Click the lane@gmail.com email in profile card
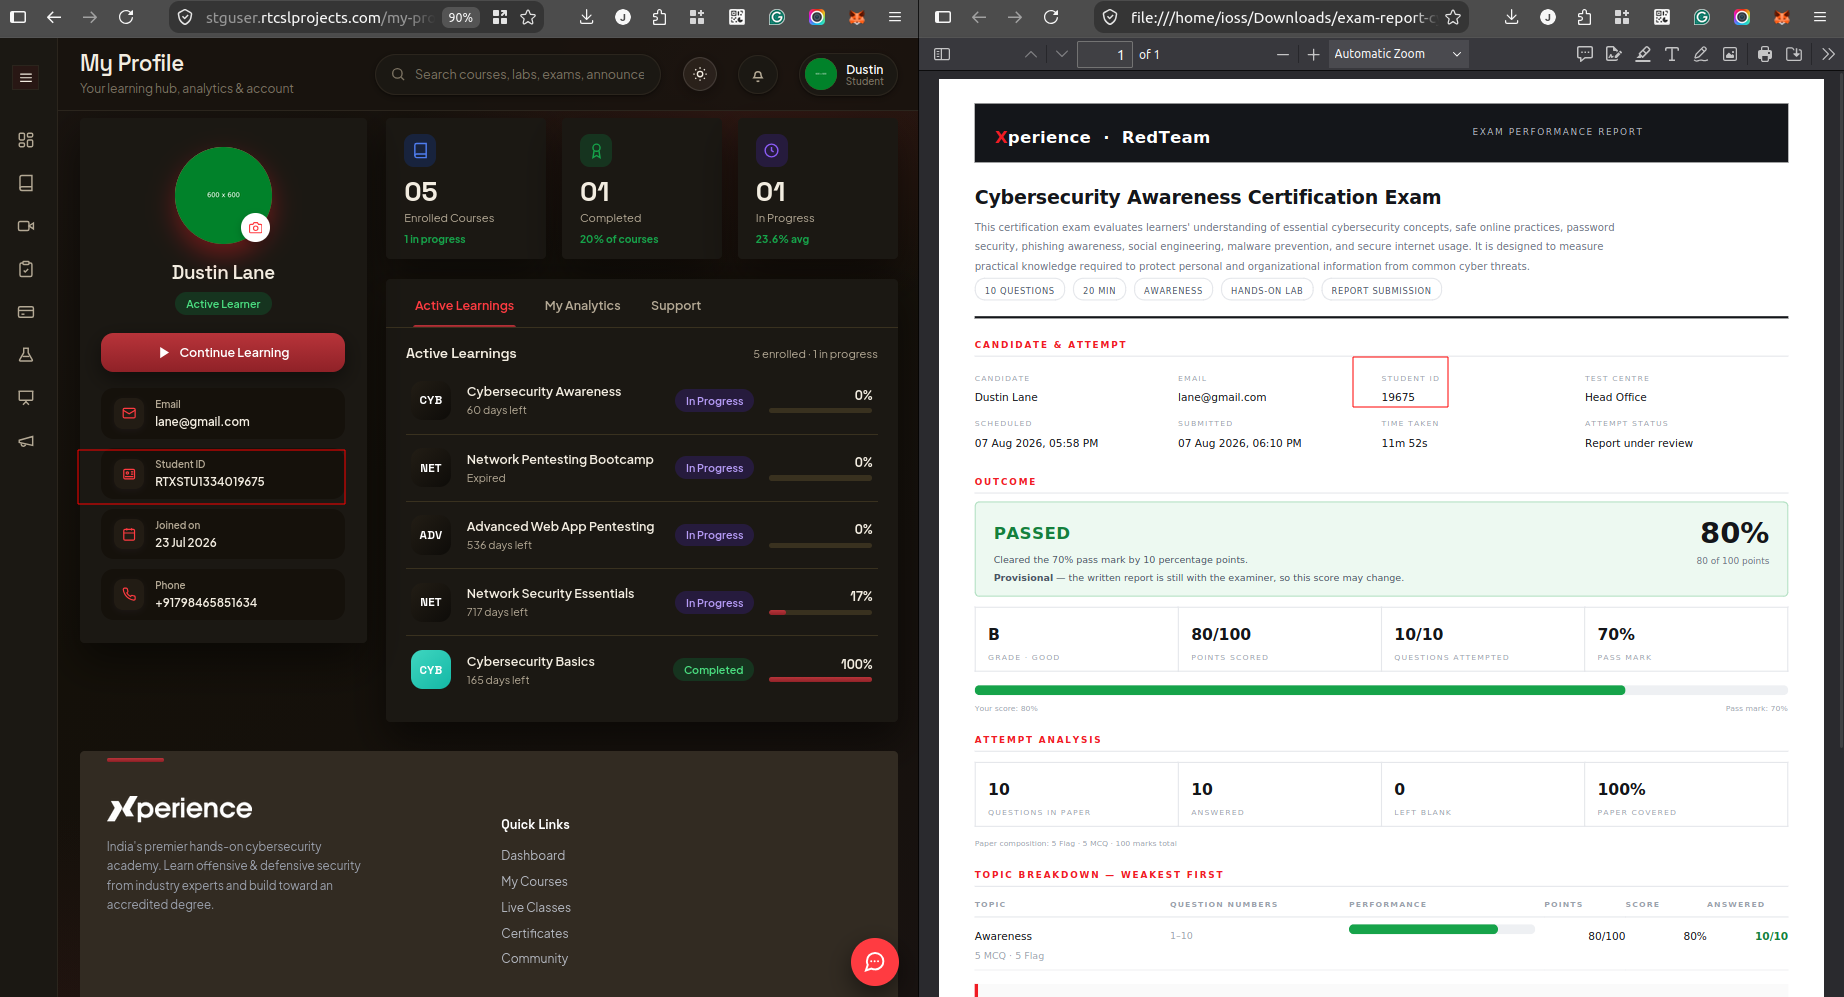The height and width of the screenshot is (997, 1844). (202, 422)
